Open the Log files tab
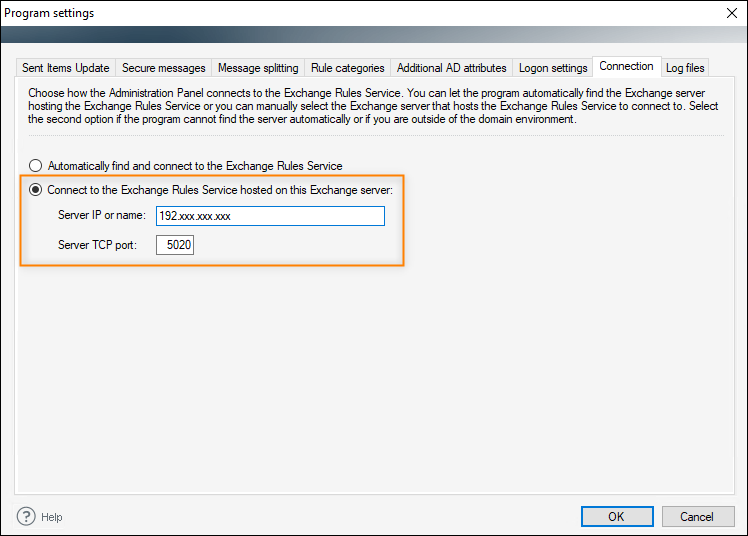This screenshot has width=748, height=536. [685, 68]
